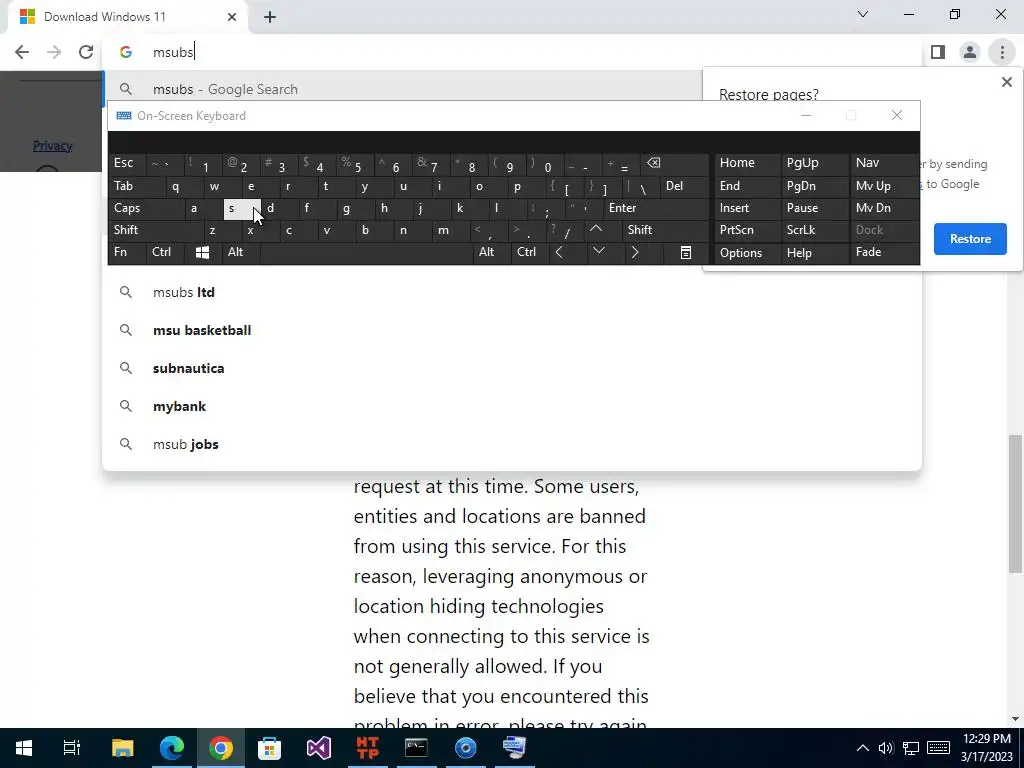Click the s key on keyboard

click(x=242, y=209)
